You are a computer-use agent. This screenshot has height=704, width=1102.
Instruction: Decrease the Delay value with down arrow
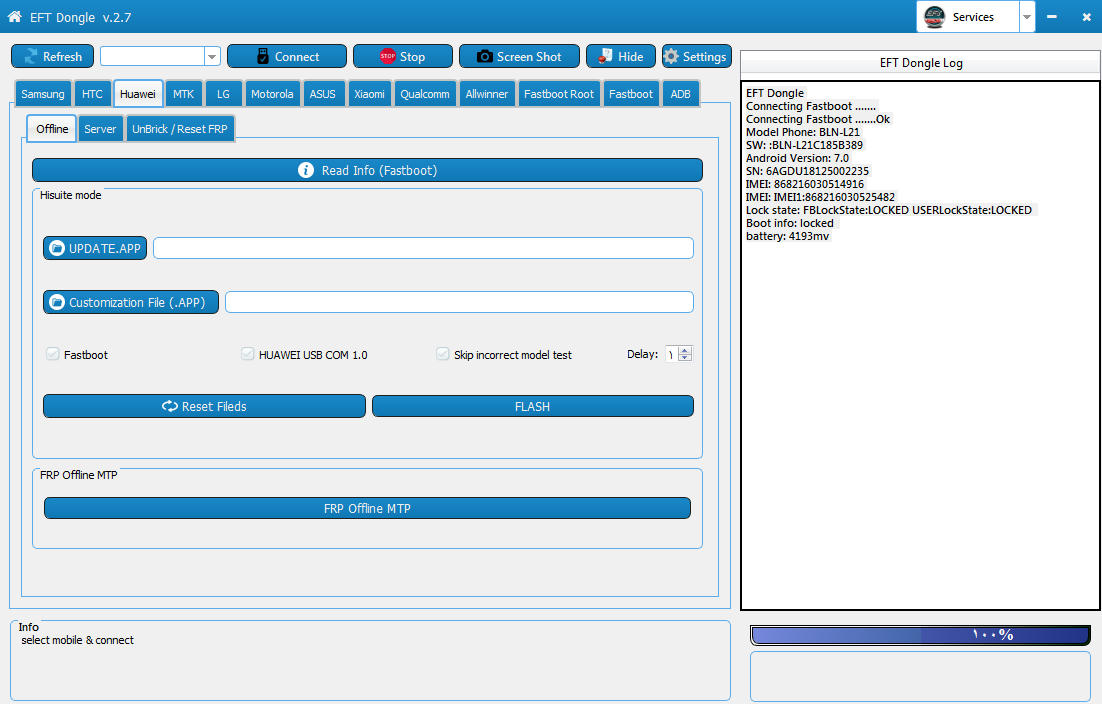coord(685,358)
